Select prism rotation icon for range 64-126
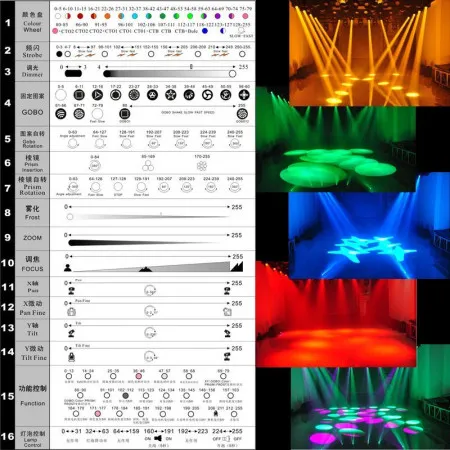This screenshot has width=450, height=450. pos(96,187)
